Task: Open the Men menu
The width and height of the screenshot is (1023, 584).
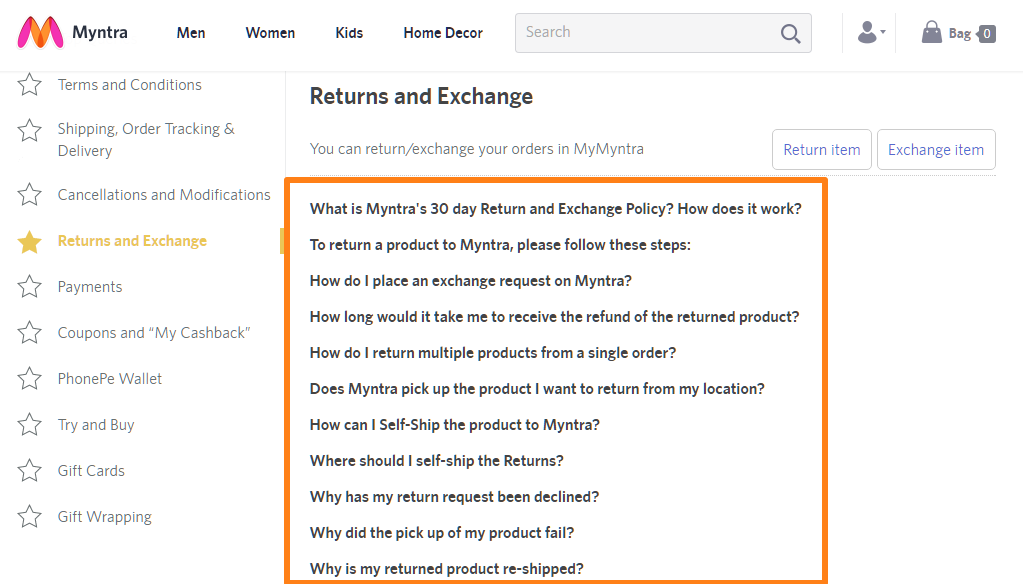Action: (191, 33)
